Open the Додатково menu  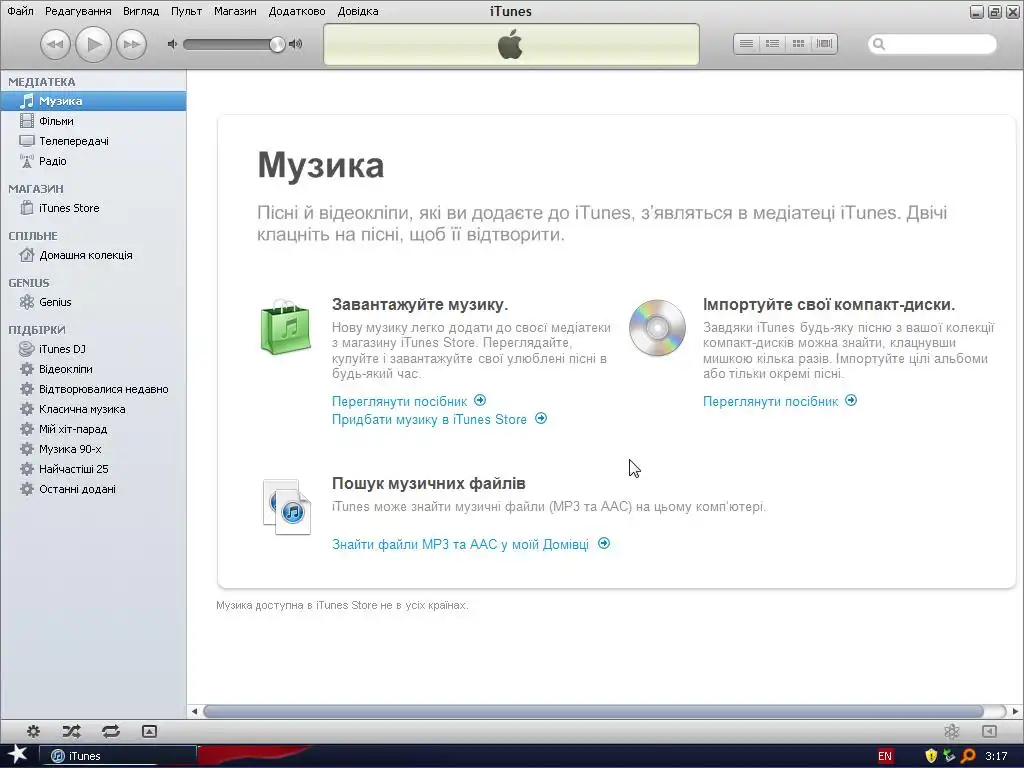[296, 11]
